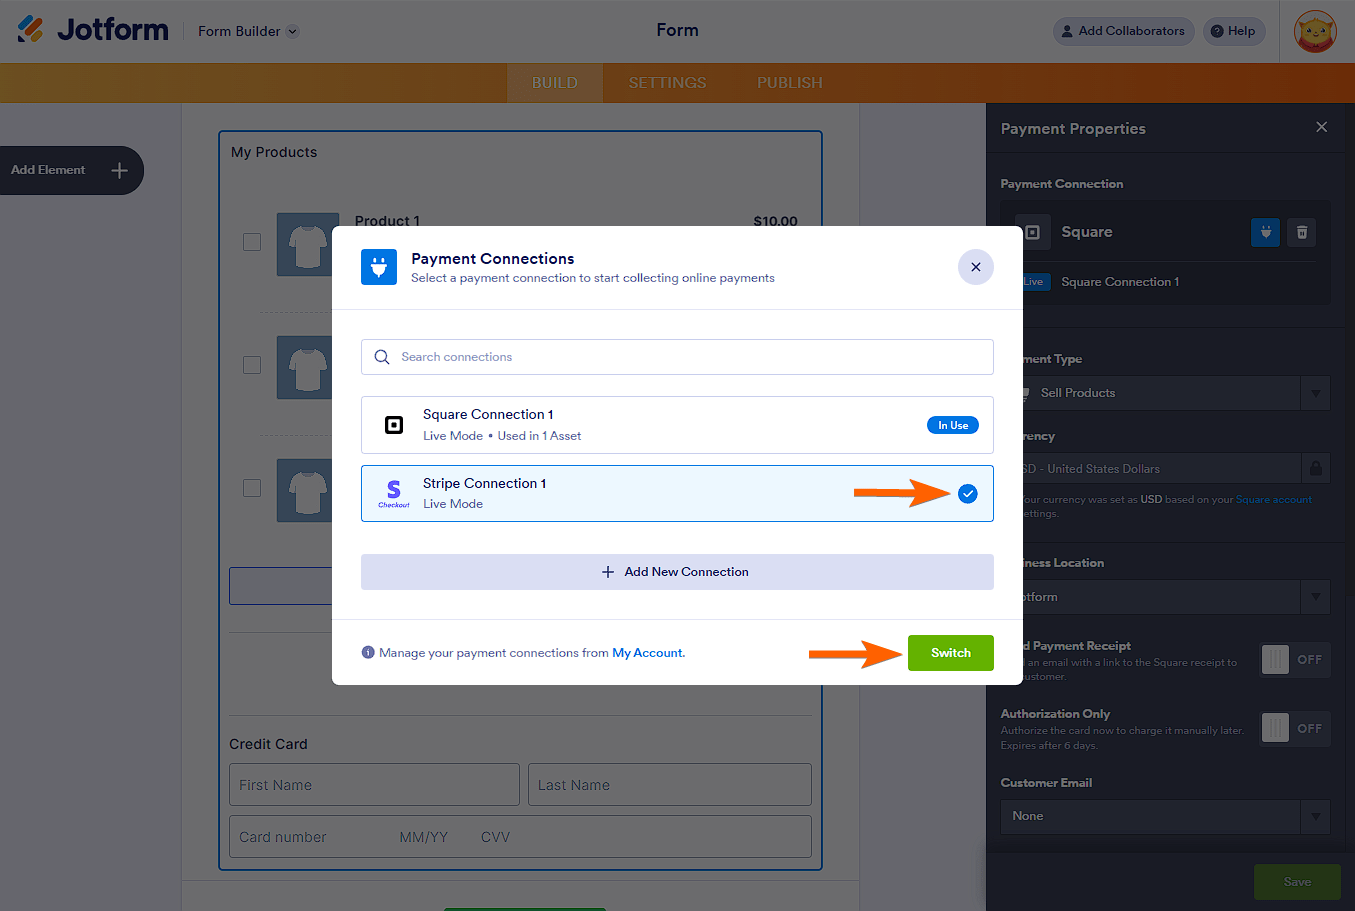Click the trash icon next to Square

(x=1302, y=232)
